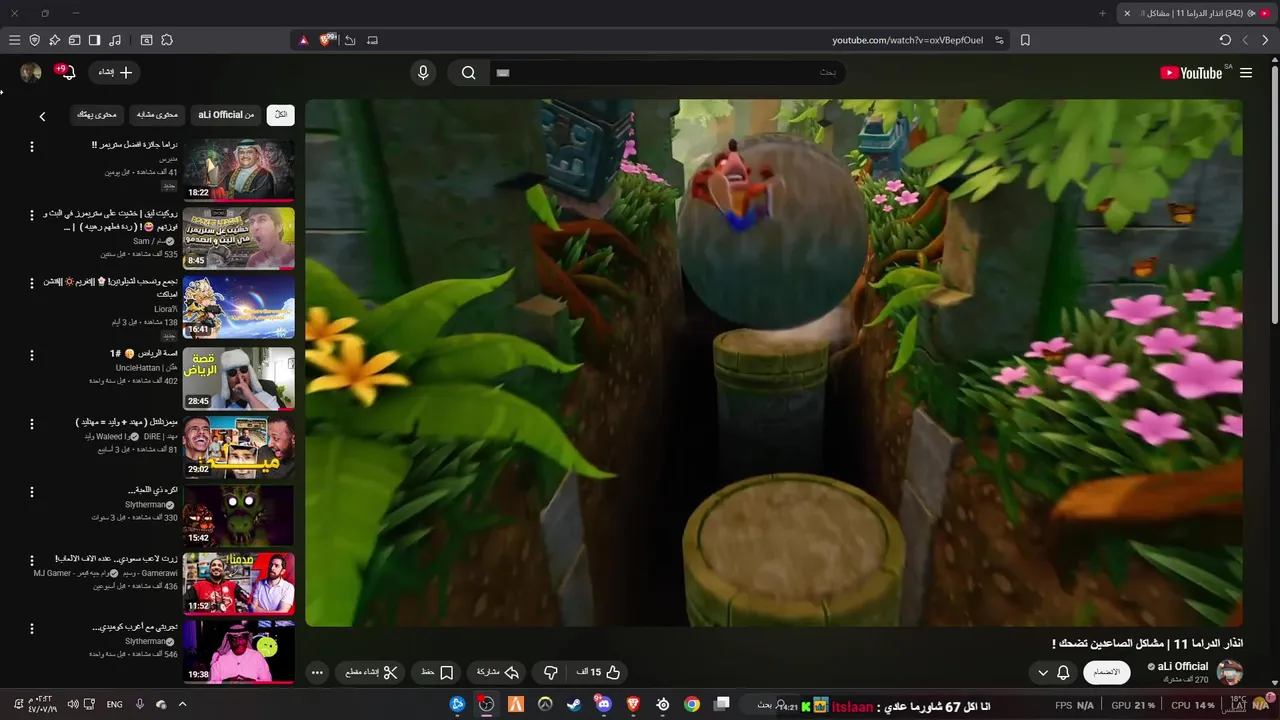Click the share arrow icon in address bar
Screen dimensions: 1280x720
click(x=350, y=40)
